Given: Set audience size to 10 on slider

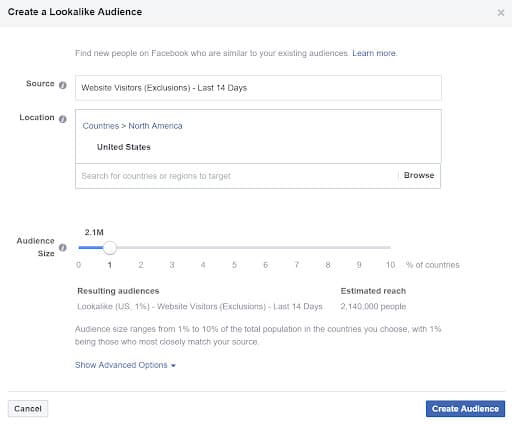Looking at the screenshot, I should pos(390,248).
